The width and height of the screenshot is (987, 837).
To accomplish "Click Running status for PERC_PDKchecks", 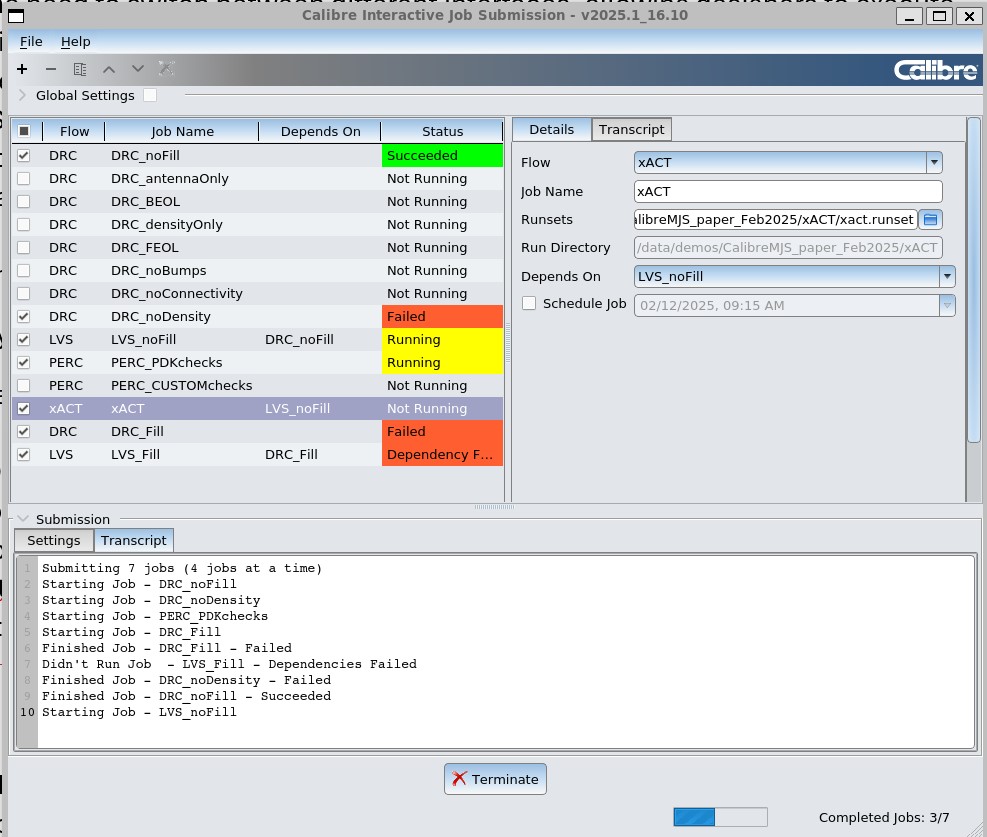I will 442,362.
